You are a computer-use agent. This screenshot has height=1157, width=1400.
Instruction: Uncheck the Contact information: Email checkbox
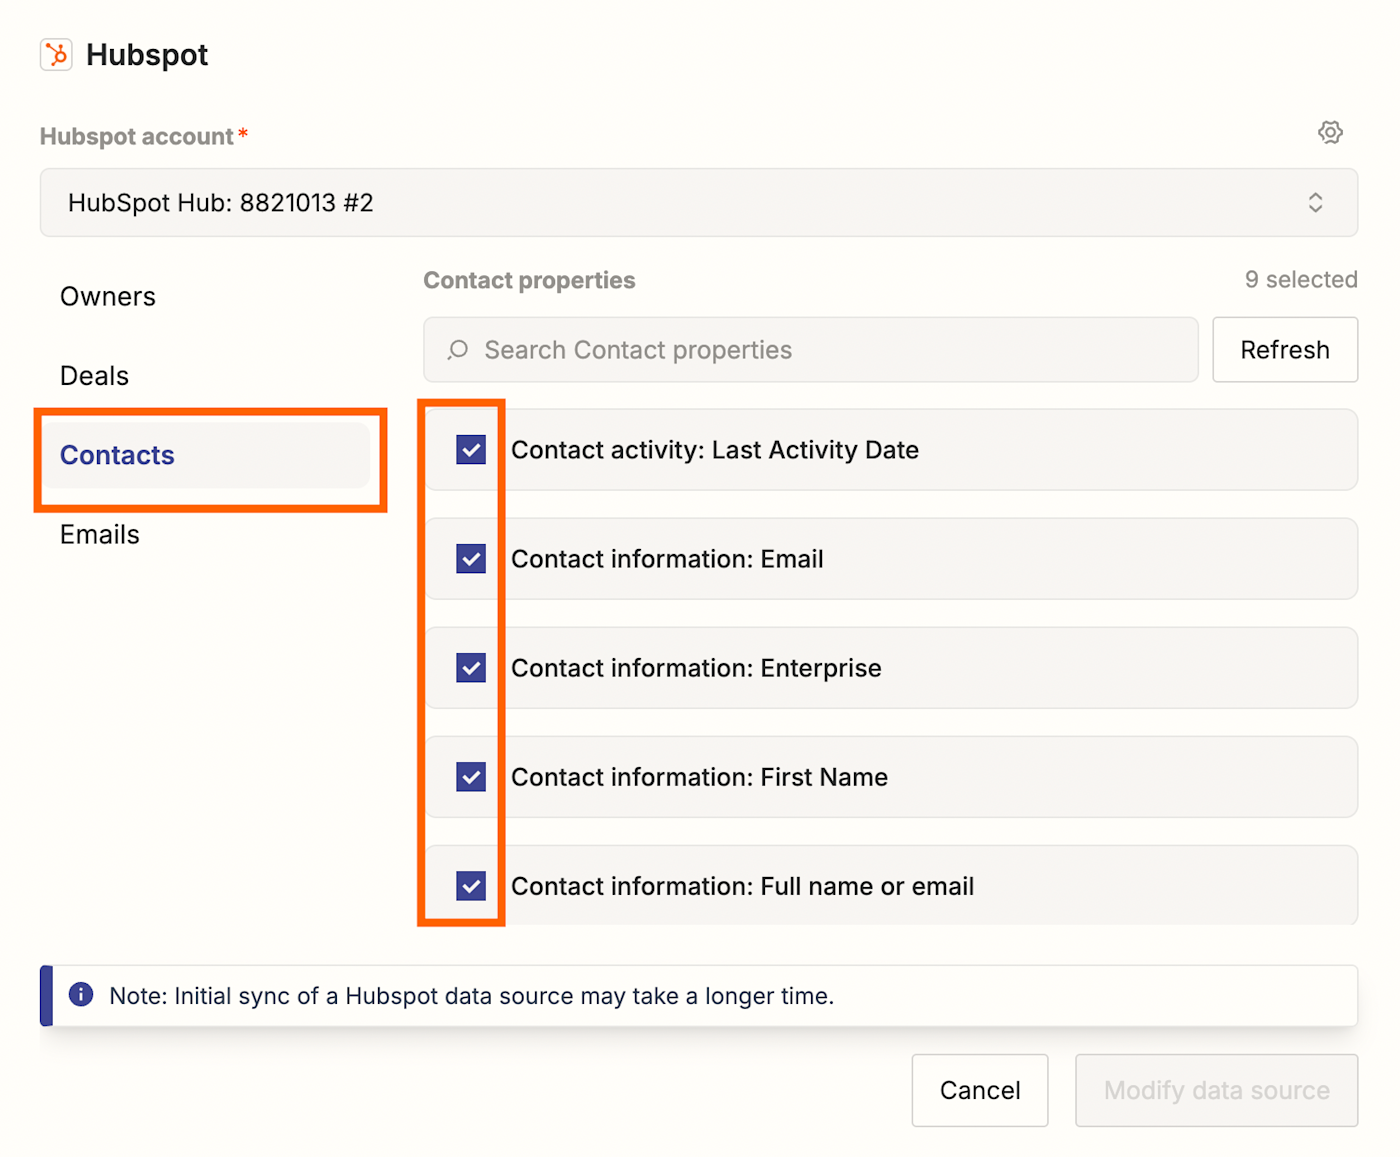(x=471, y=559)
